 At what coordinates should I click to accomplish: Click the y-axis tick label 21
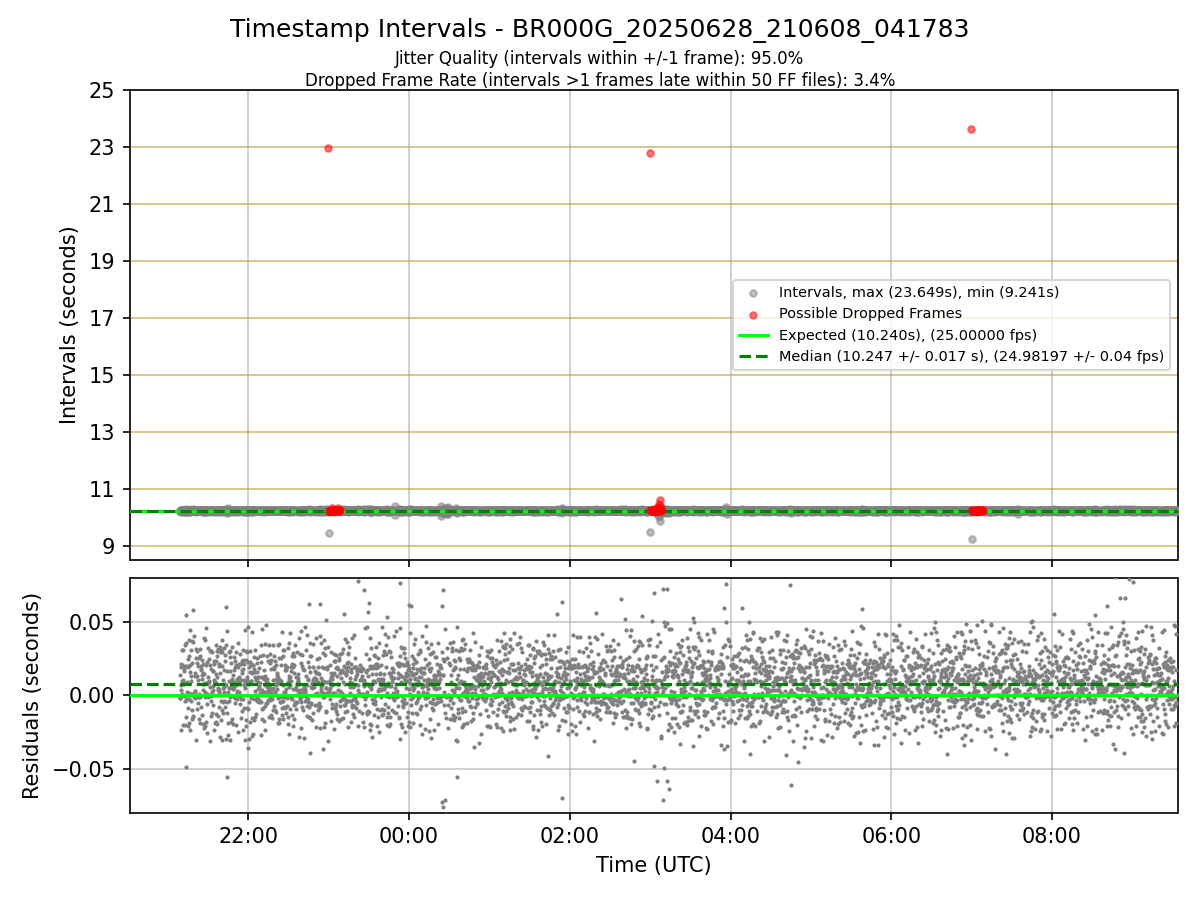point(102,205)
